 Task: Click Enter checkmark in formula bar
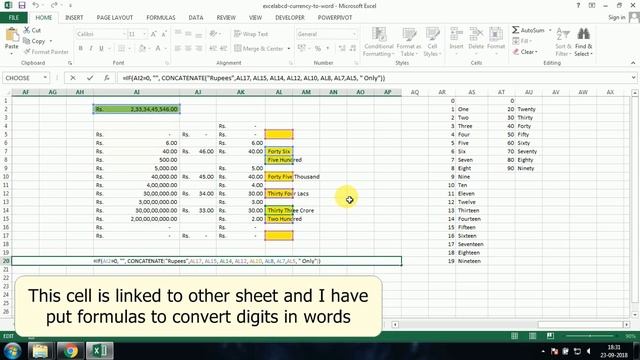[90, 78]
